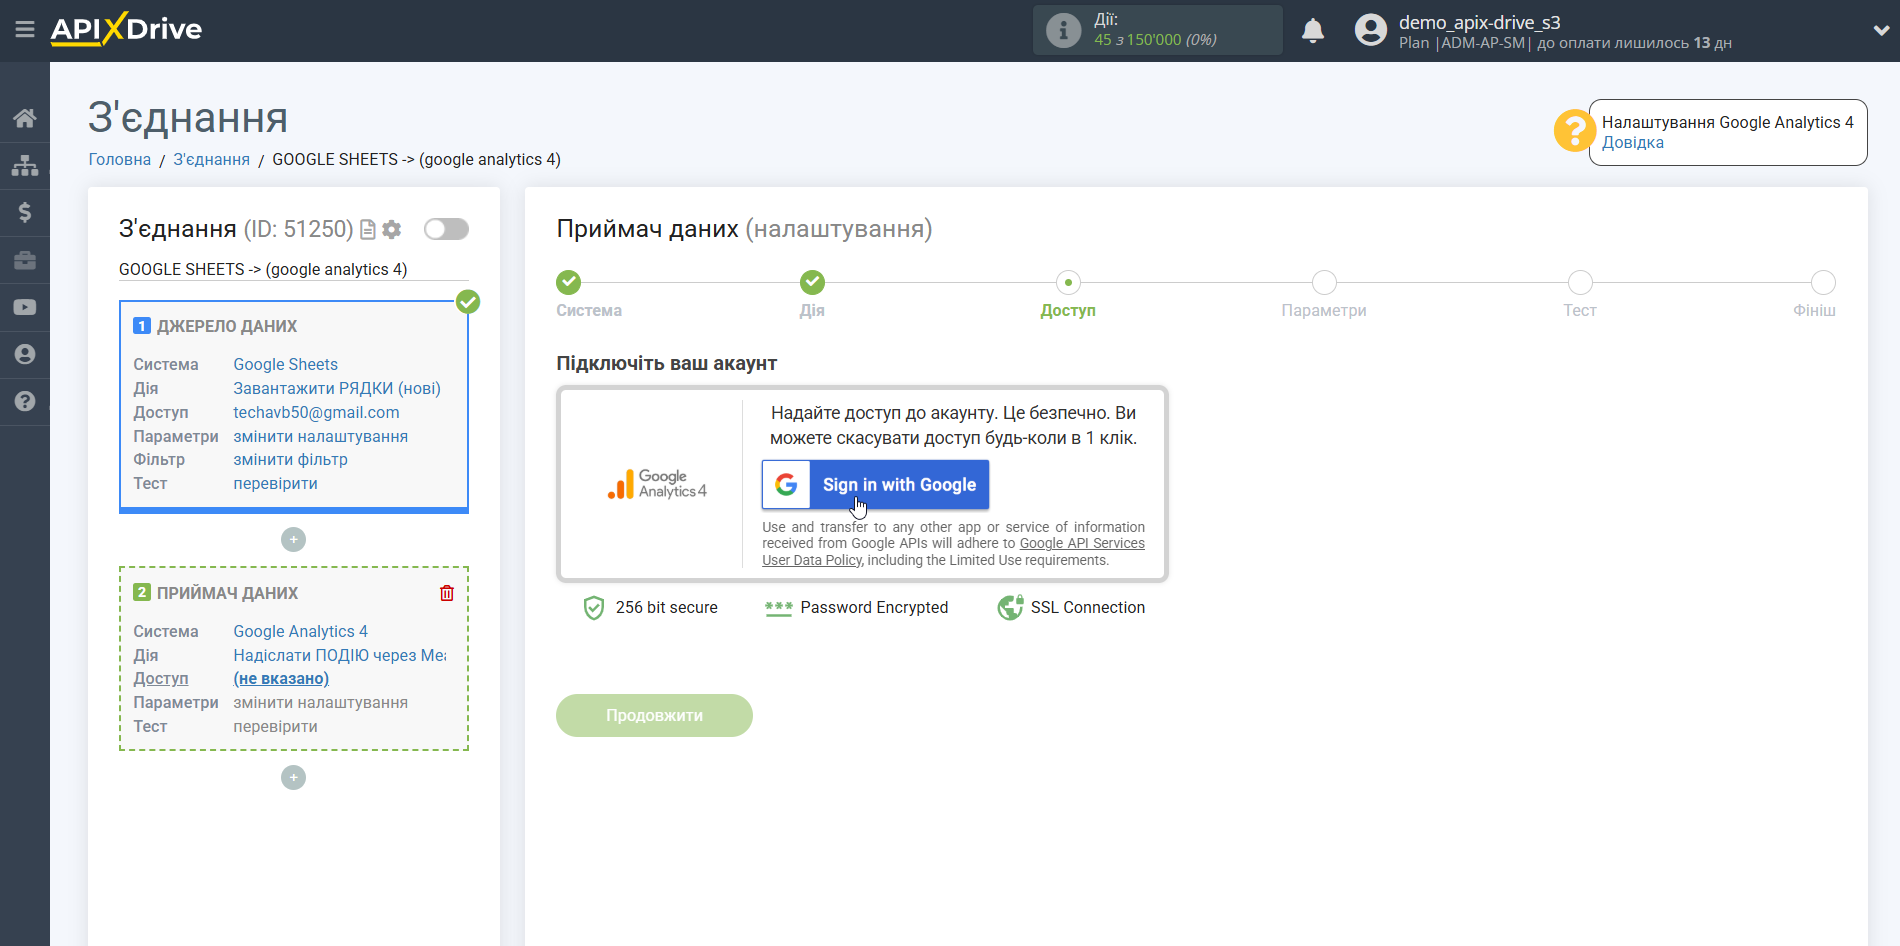Open connection settings gear icon
Image resolution: width=1900 pixels, height=946 pixels.
392,230
